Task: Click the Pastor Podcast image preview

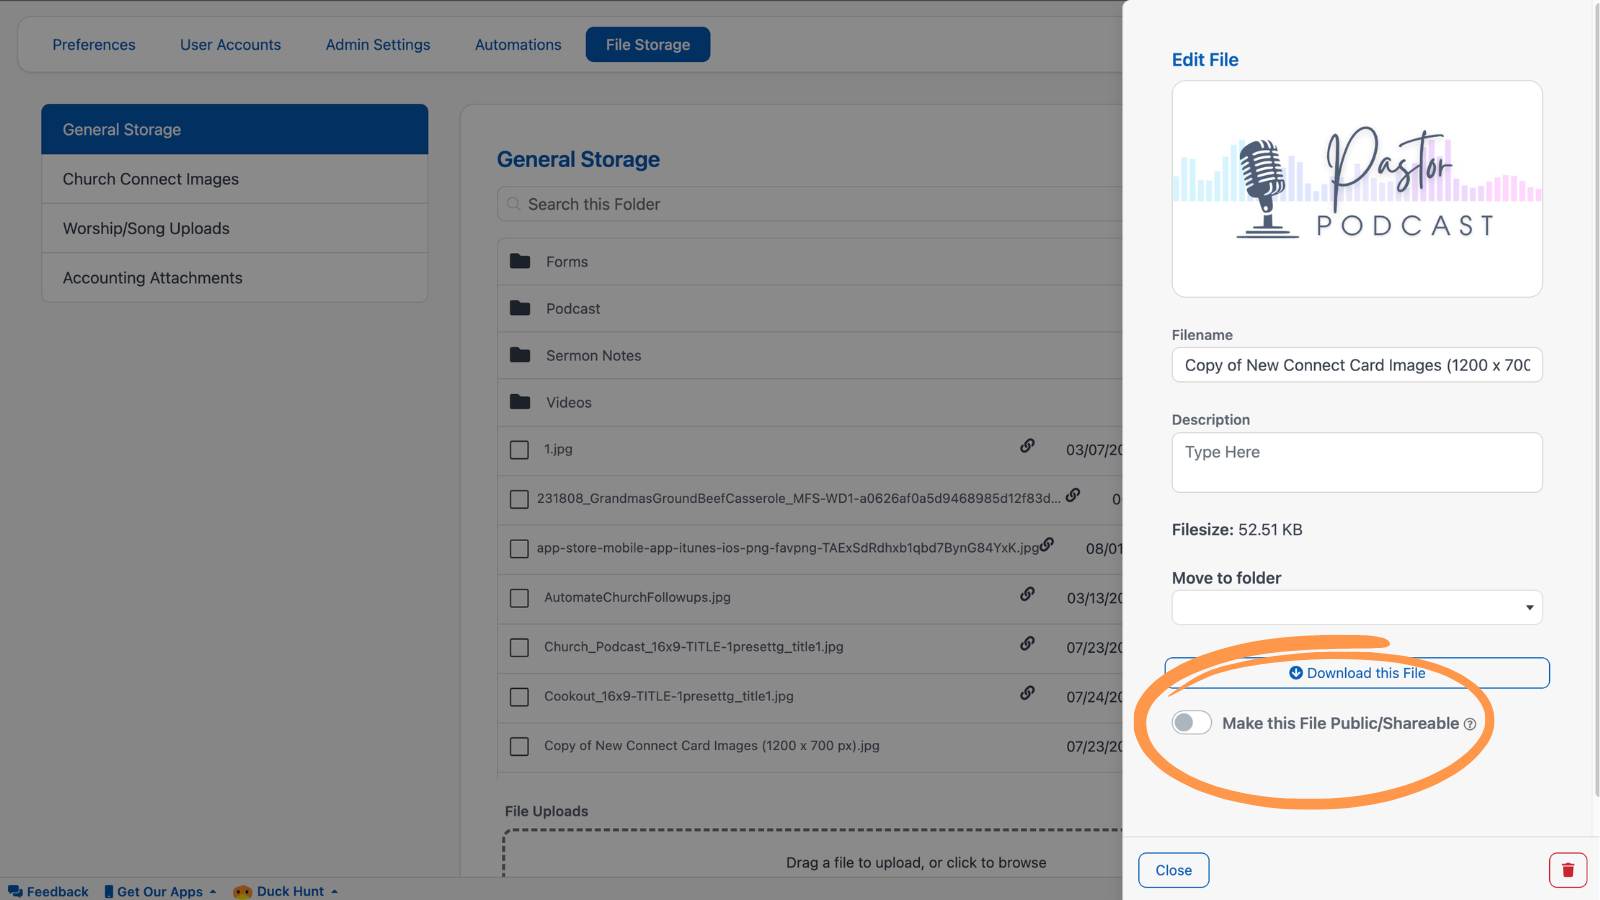Action: 1357,189
